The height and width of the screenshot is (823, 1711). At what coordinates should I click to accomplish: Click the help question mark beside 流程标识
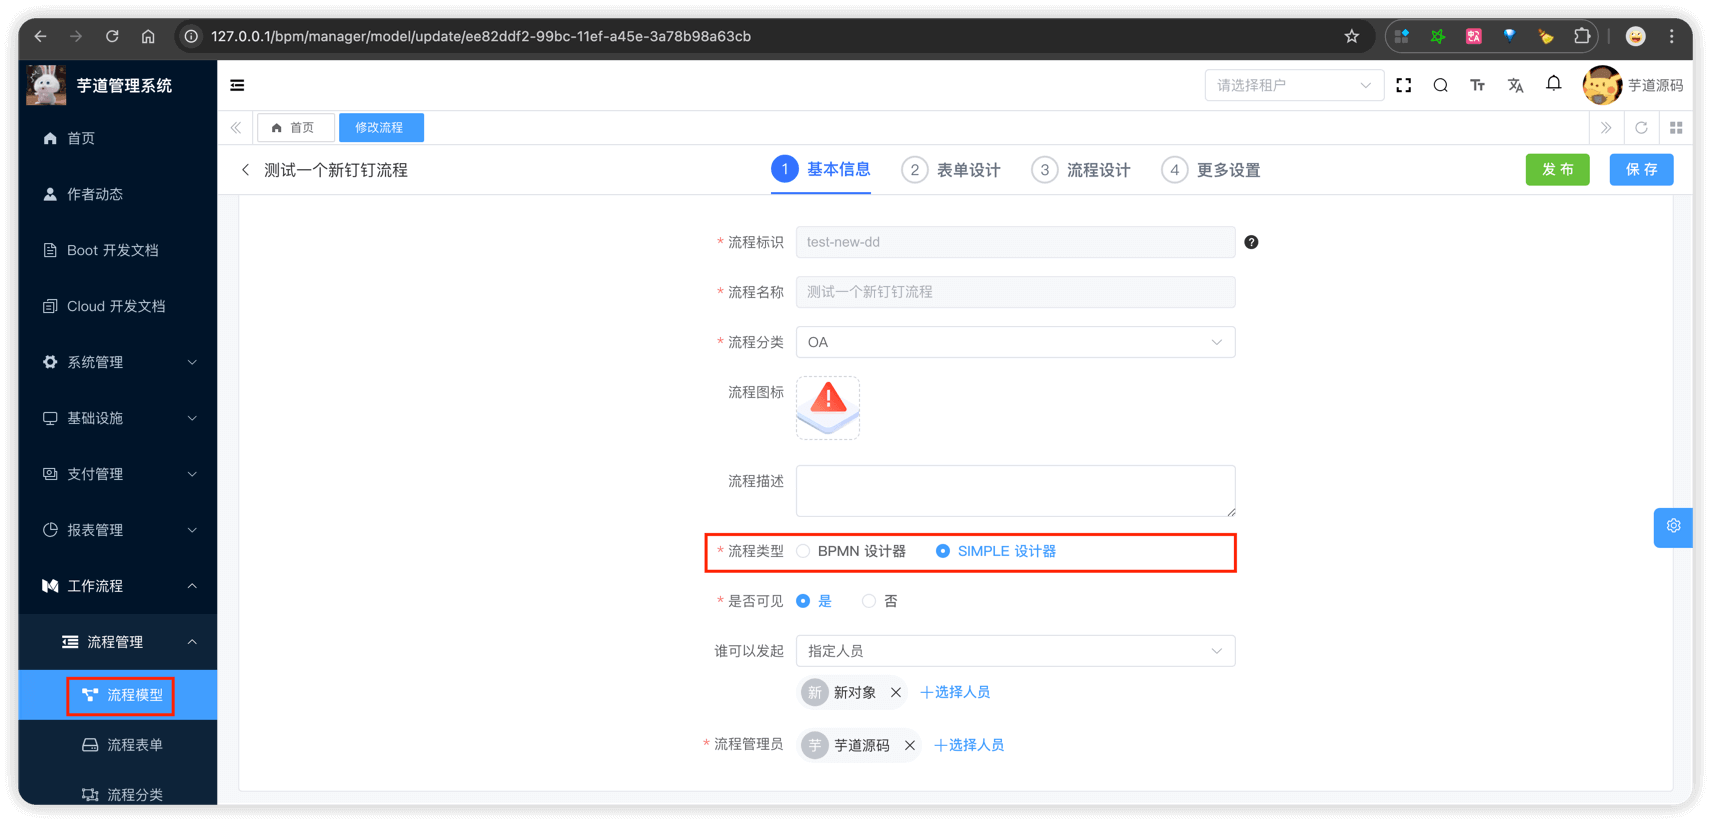1251,242
